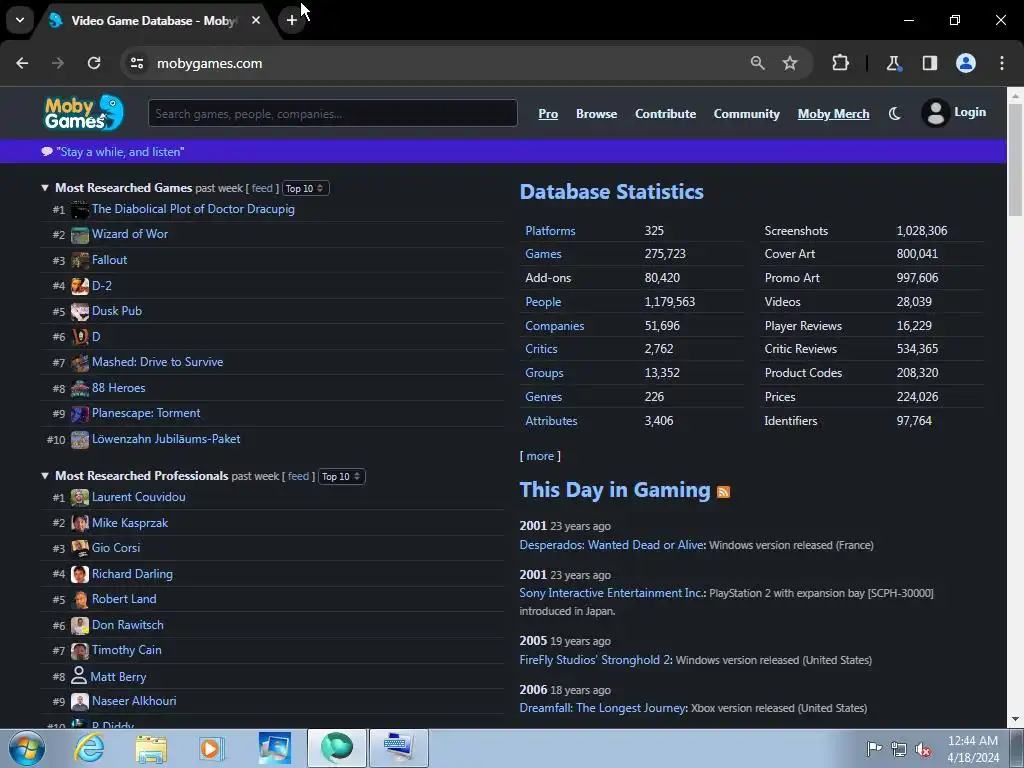Open Windows Start button
This screenshot has width=1024, height=768.
(x=27, y=748)
